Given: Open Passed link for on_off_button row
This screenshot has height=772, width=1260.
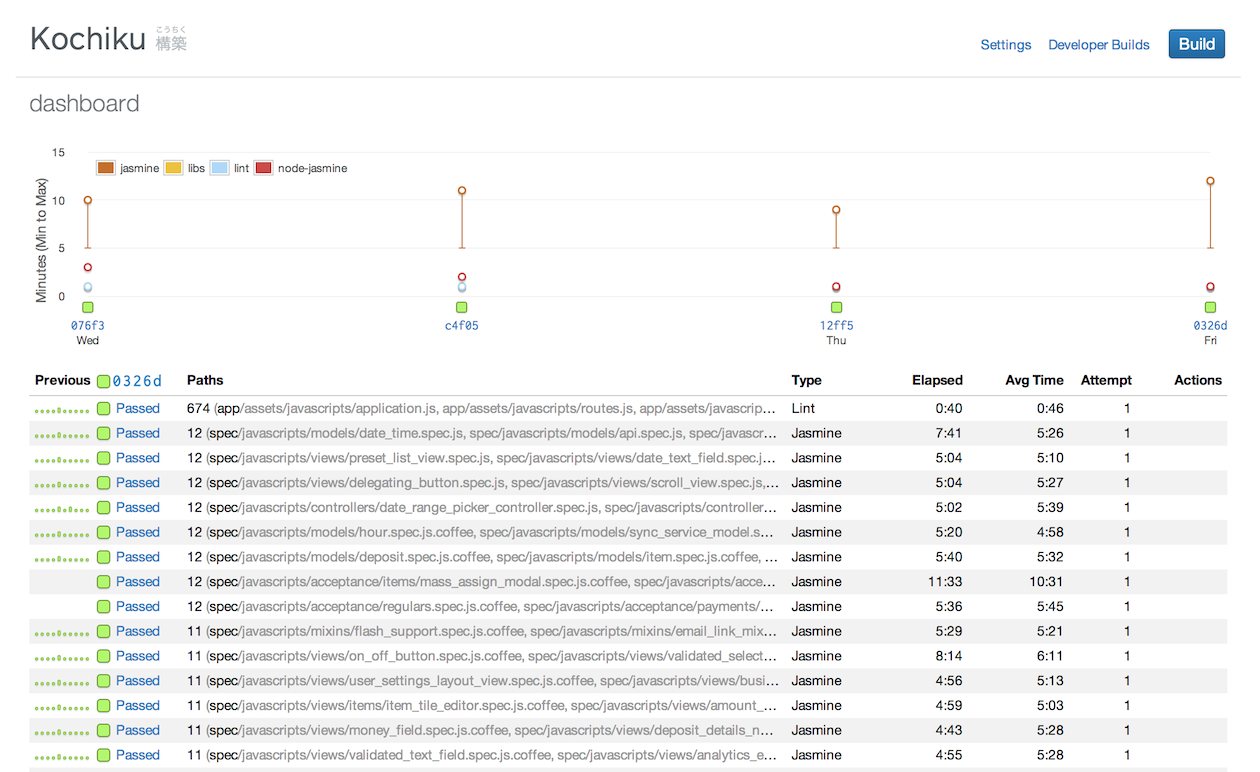Looking at the screenshot, I should [138, 656].
